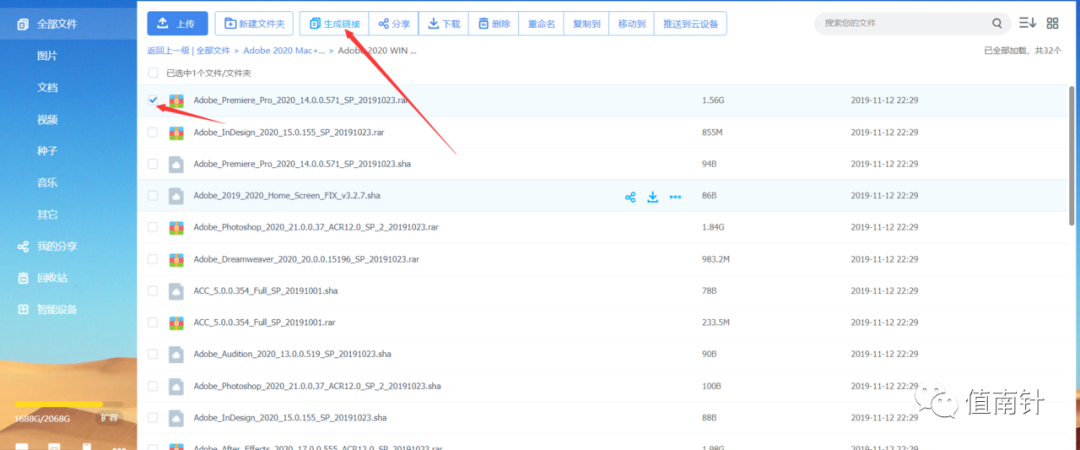Image resolution: width=1080 pixels, height=450 pixels.
Task: Check the Premiere_Pro .sha file checkbox
Action: tap(153, 164)
